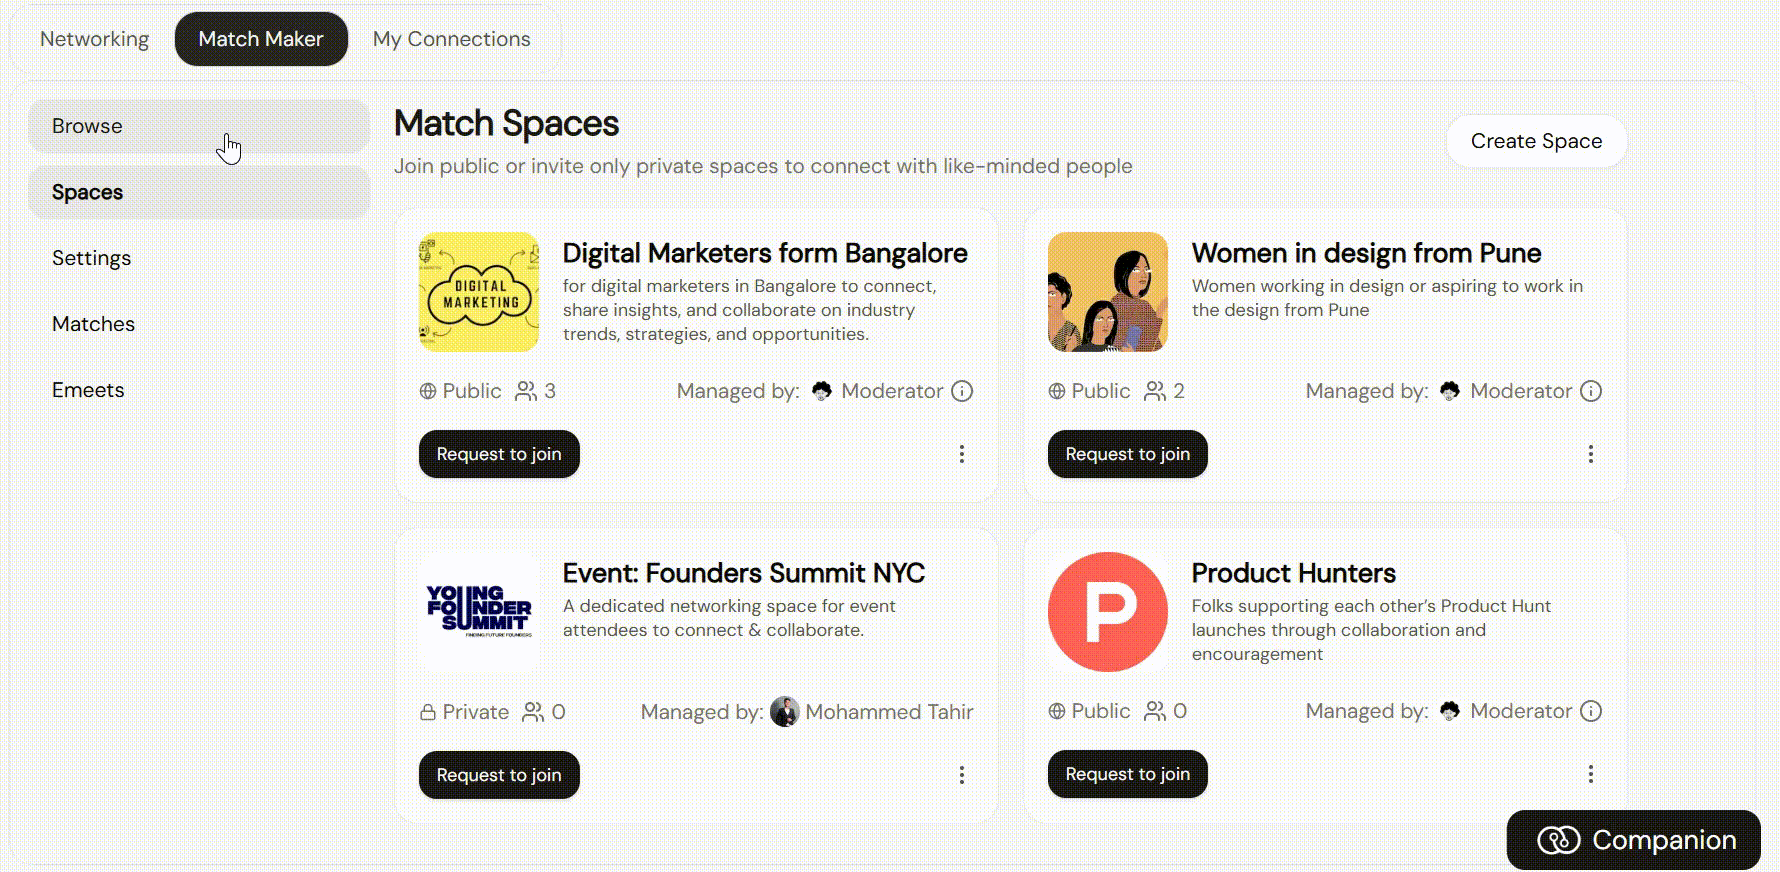
Task: Click info icon on Women in design card
Action: click(x=1591, y=391)
